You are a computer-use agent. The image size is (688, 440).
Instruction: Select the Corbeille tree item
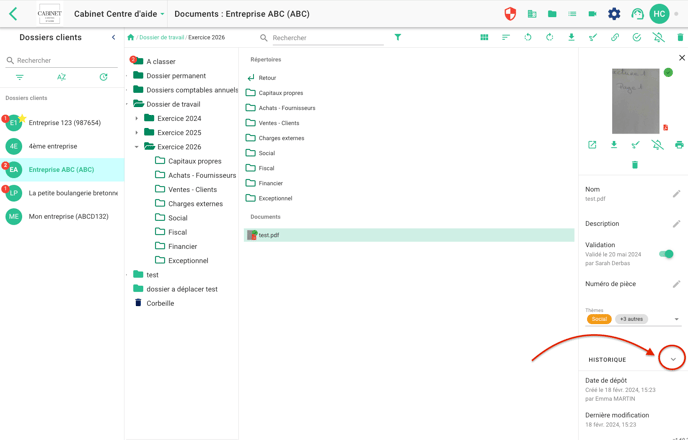(159, 303)
